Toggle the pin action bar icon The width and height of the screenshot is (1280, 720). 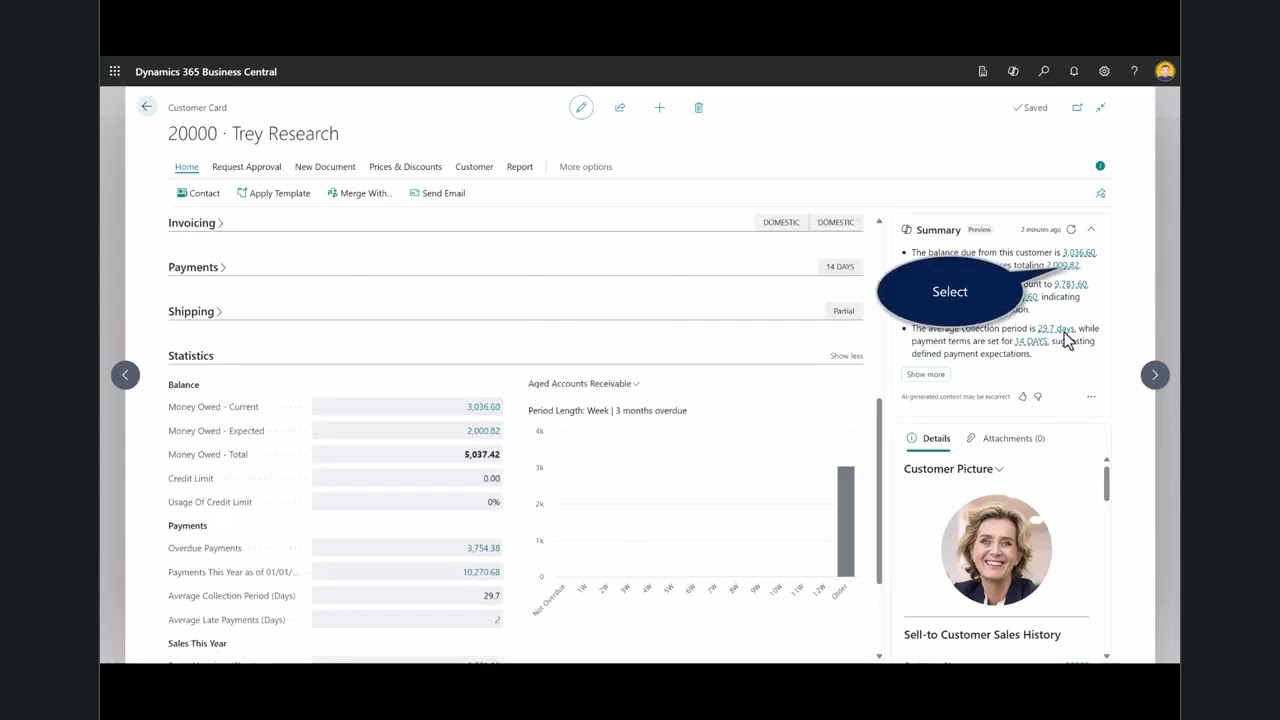[1101, 193]
